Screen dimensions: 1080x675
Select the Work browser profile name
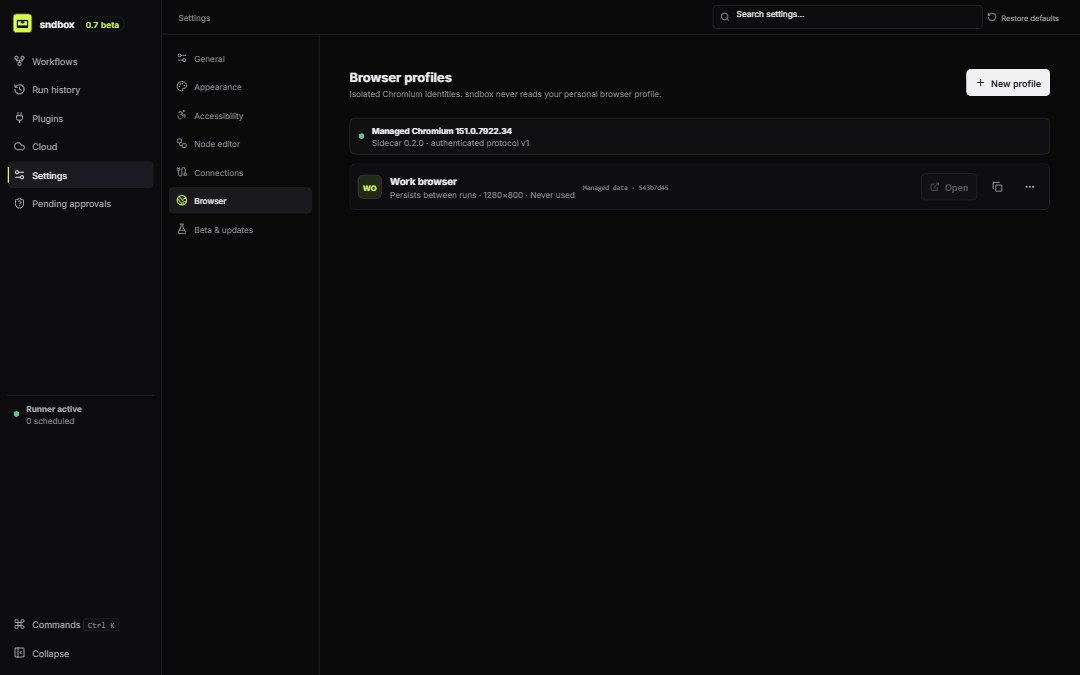423,182
